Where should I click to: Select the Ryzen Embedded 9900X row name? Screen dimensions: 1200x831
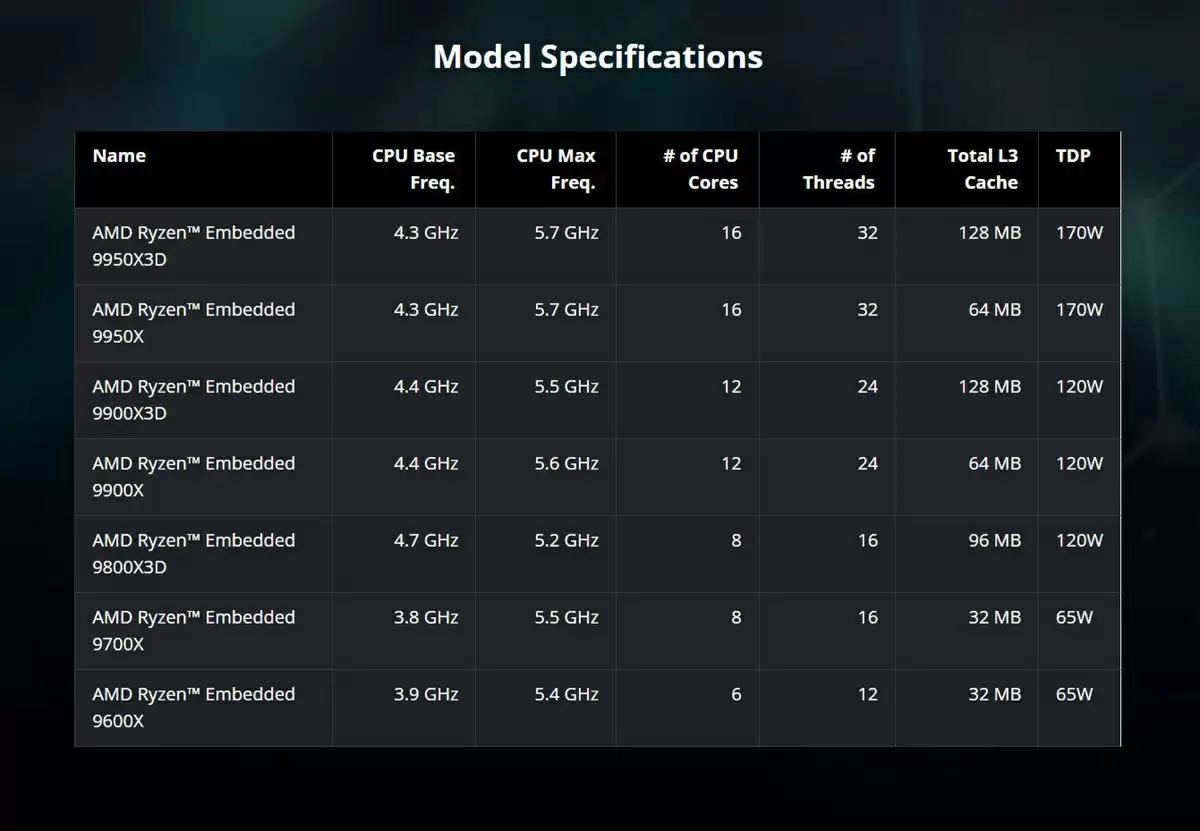[193, 477]
